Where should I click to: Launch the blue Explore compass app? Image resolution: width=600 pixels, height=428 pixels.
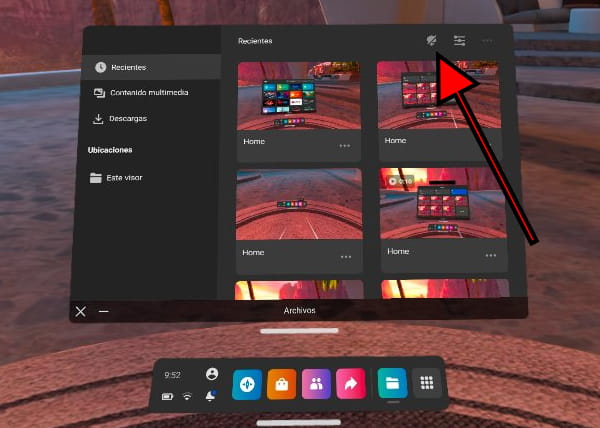coord(247,384)
